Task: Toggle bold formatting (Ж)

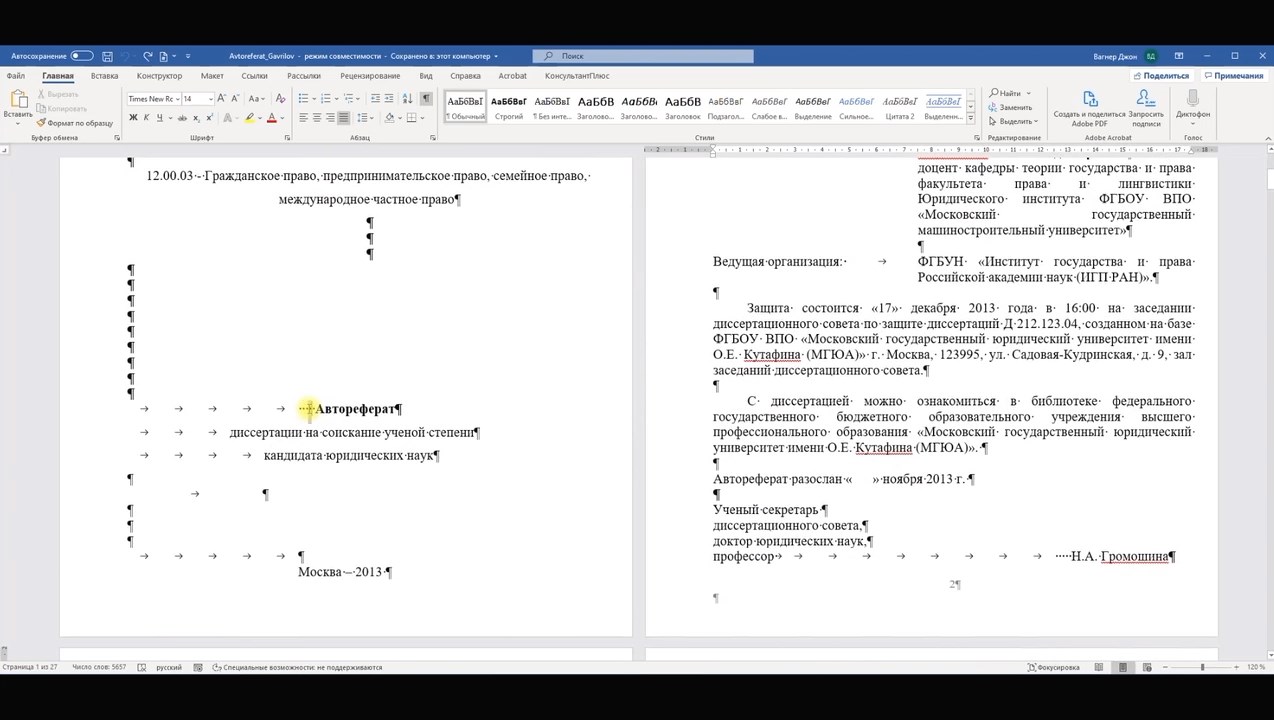Action: click(132, 118)
